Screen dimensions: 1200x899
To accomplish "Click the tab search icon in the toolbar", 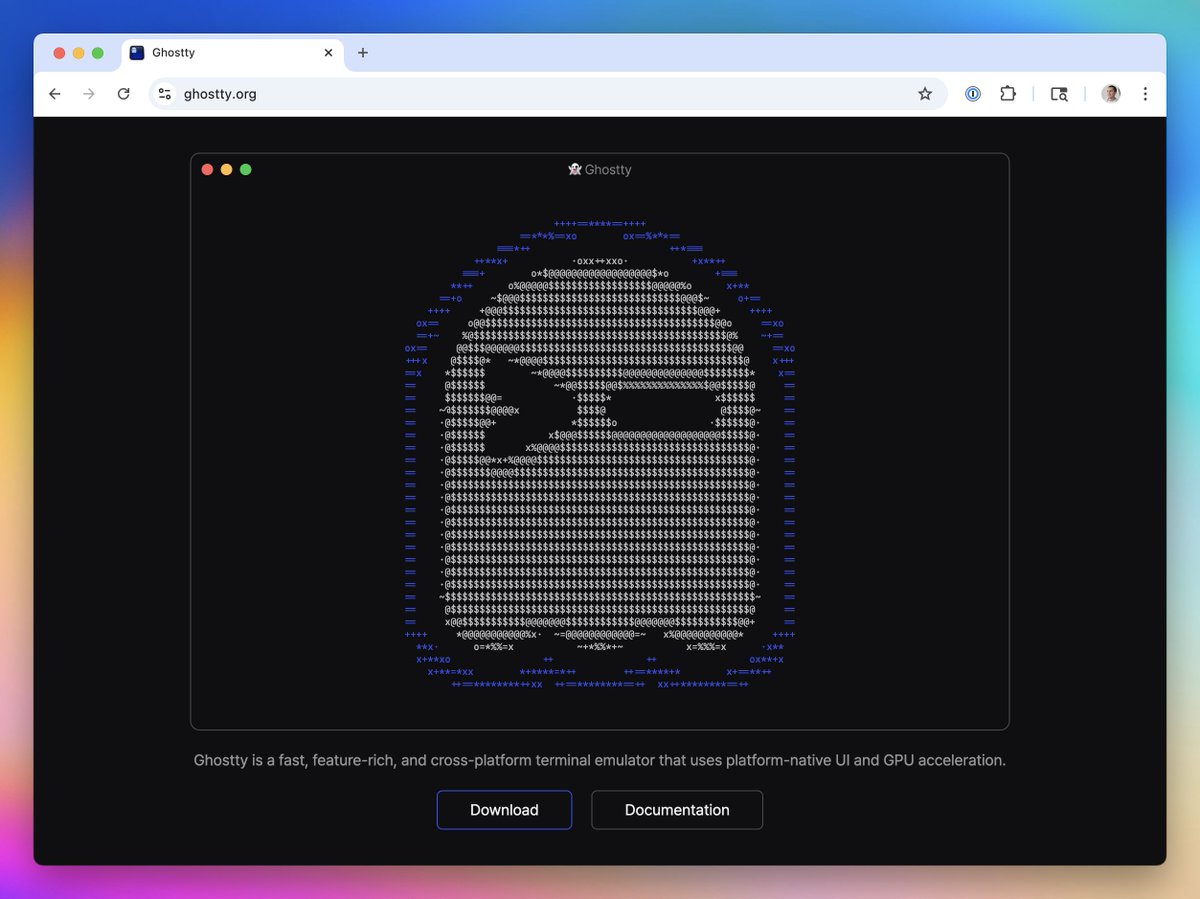I will point(1059,94).
